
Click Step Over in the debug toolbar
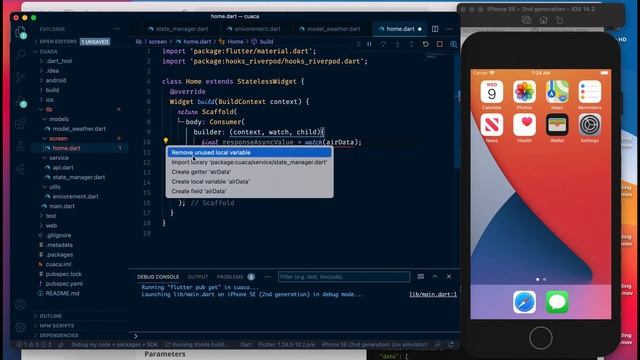383,44
